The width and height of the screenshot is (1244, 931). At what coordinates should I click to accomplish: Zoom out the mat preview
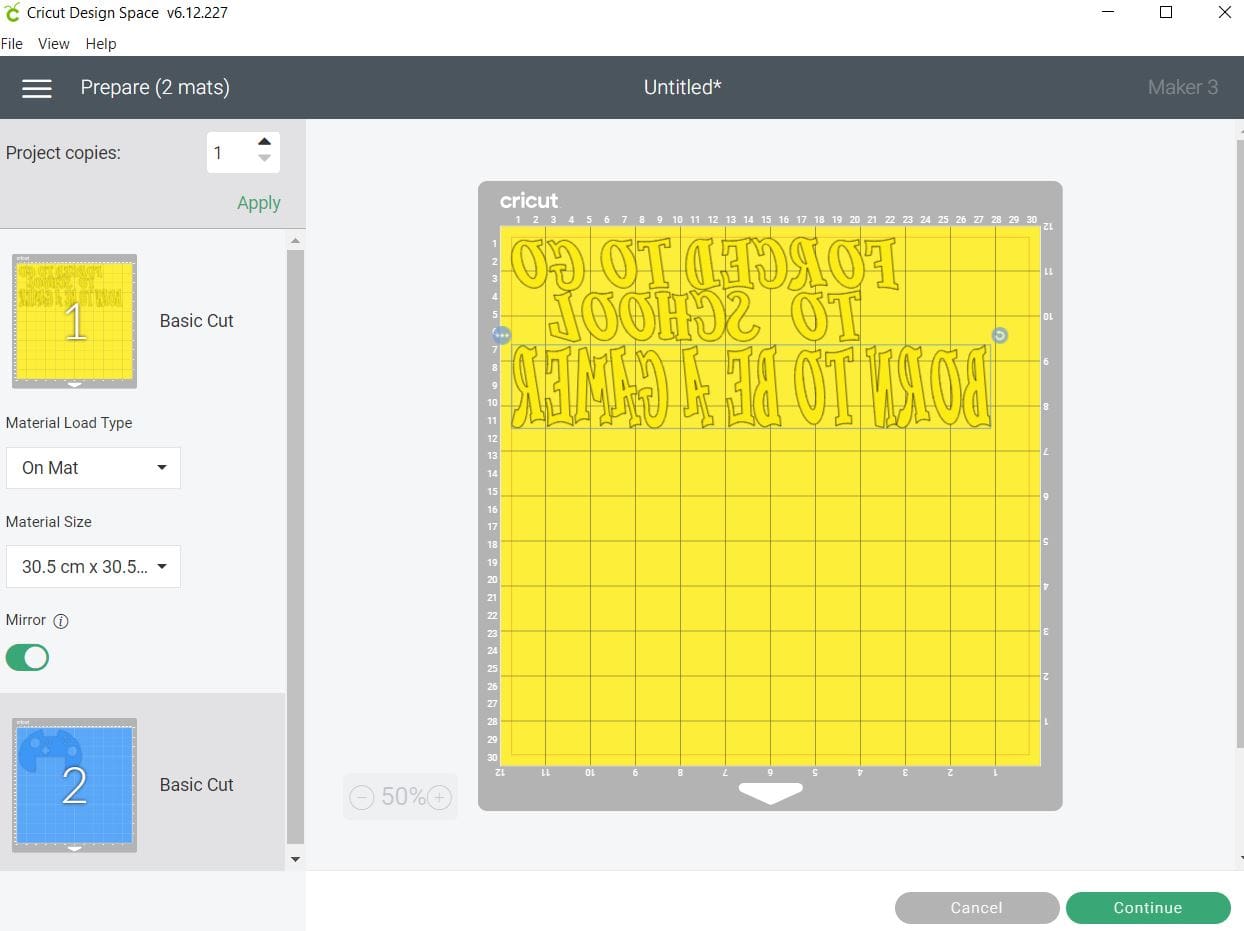(363, 797)
